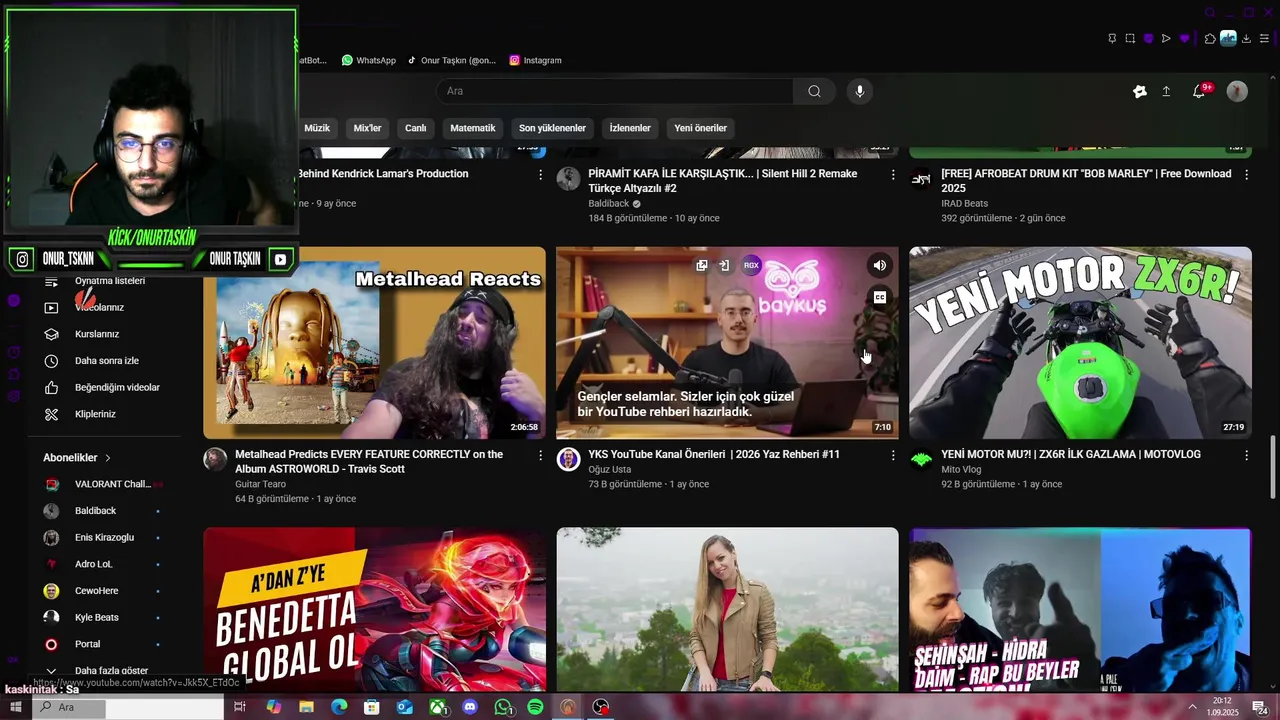Activate voice search microphone
The image size is (1280, 720).
point(859,91)
